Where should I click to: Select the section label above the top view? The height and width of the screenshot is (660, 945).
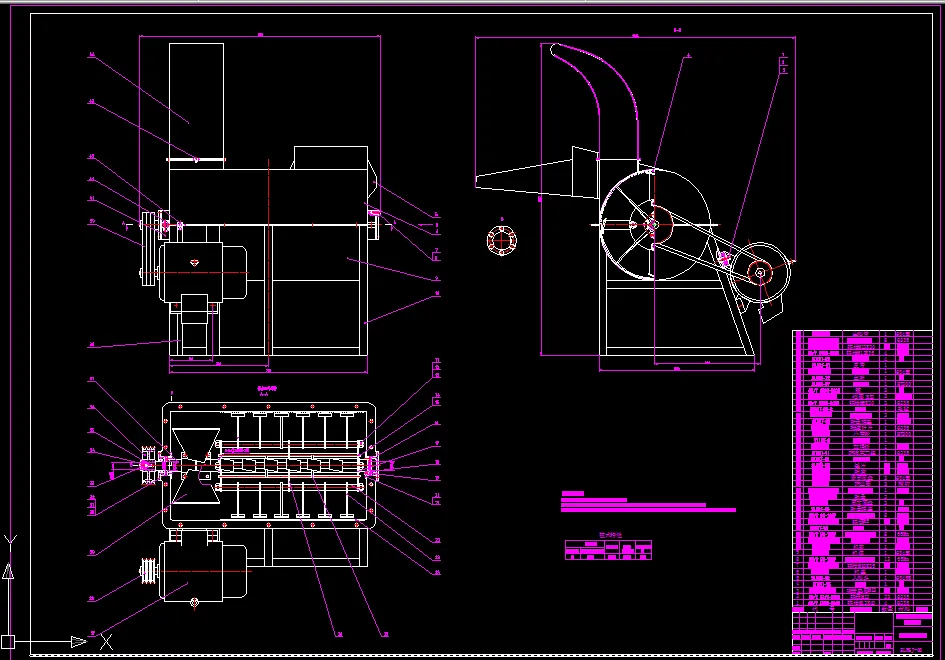click(x=266, y=391)
